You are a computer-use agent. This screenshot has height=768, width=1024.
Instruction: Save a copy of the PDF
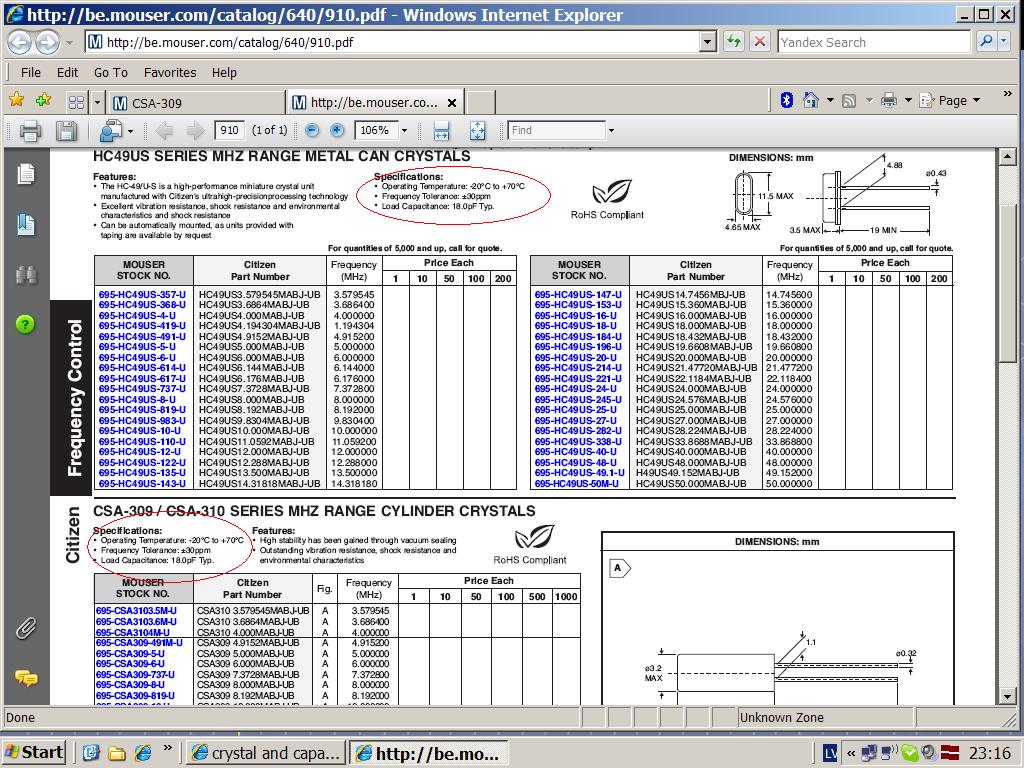tap(67, 131)
